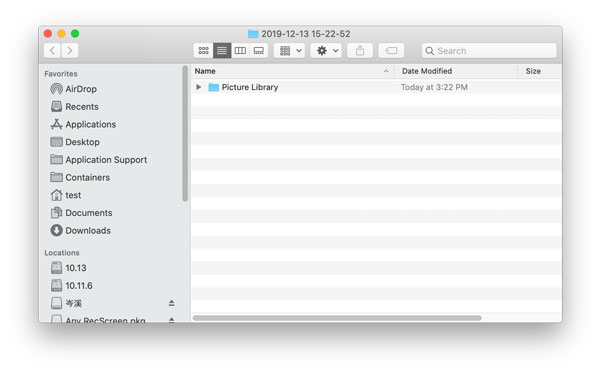
Task: Click the title bar folder proxy icon
Action: (x=253, y=34)
